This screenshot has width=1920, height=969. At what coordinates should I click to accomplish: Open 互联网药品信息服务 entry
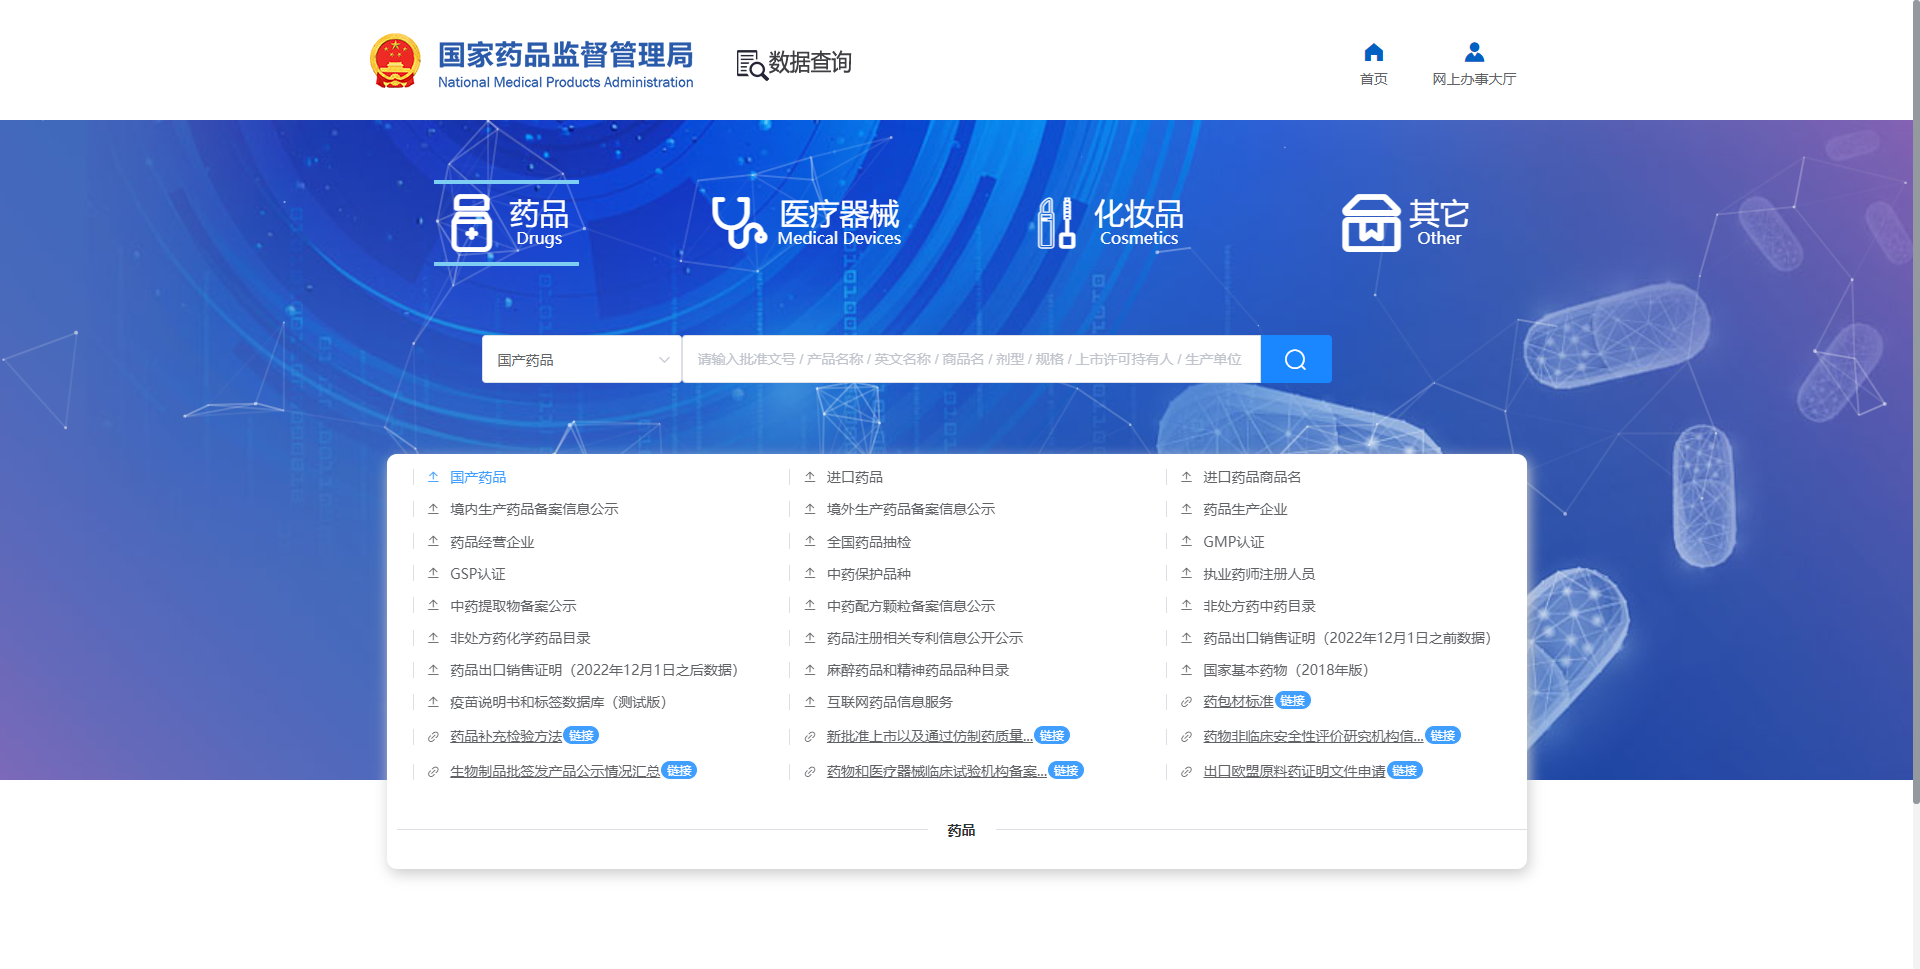(889, 702)
